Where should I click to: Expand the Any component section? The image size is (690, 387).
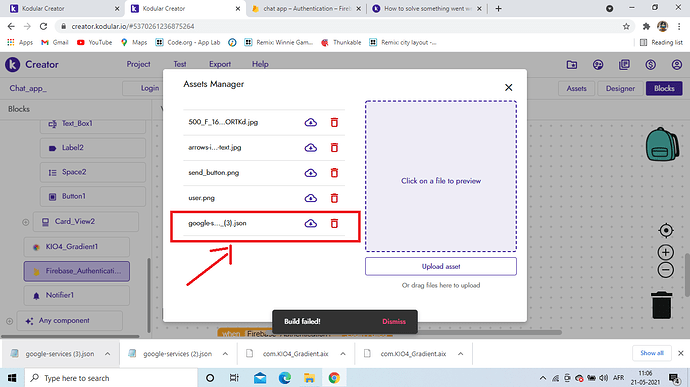pyautogui.click(x=10, y=321)
